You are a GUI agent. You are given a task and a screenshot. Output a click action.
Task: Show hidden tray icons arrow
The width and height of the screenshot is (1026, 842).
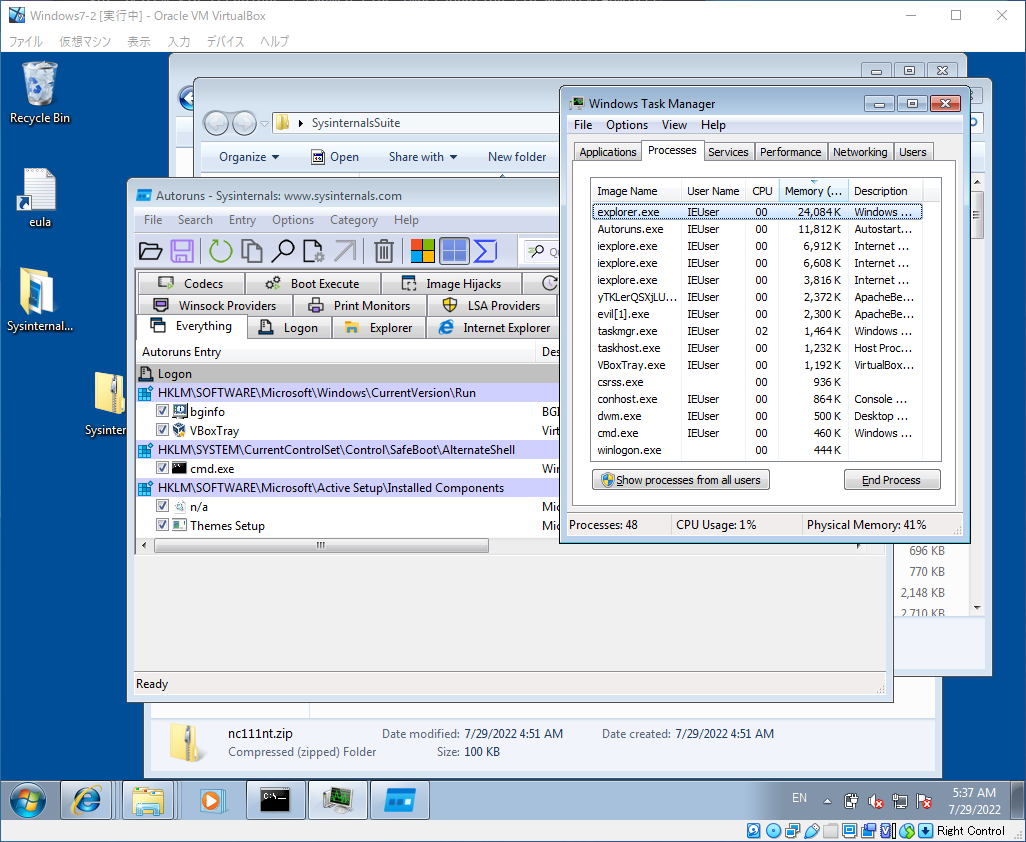pos(828,801)
